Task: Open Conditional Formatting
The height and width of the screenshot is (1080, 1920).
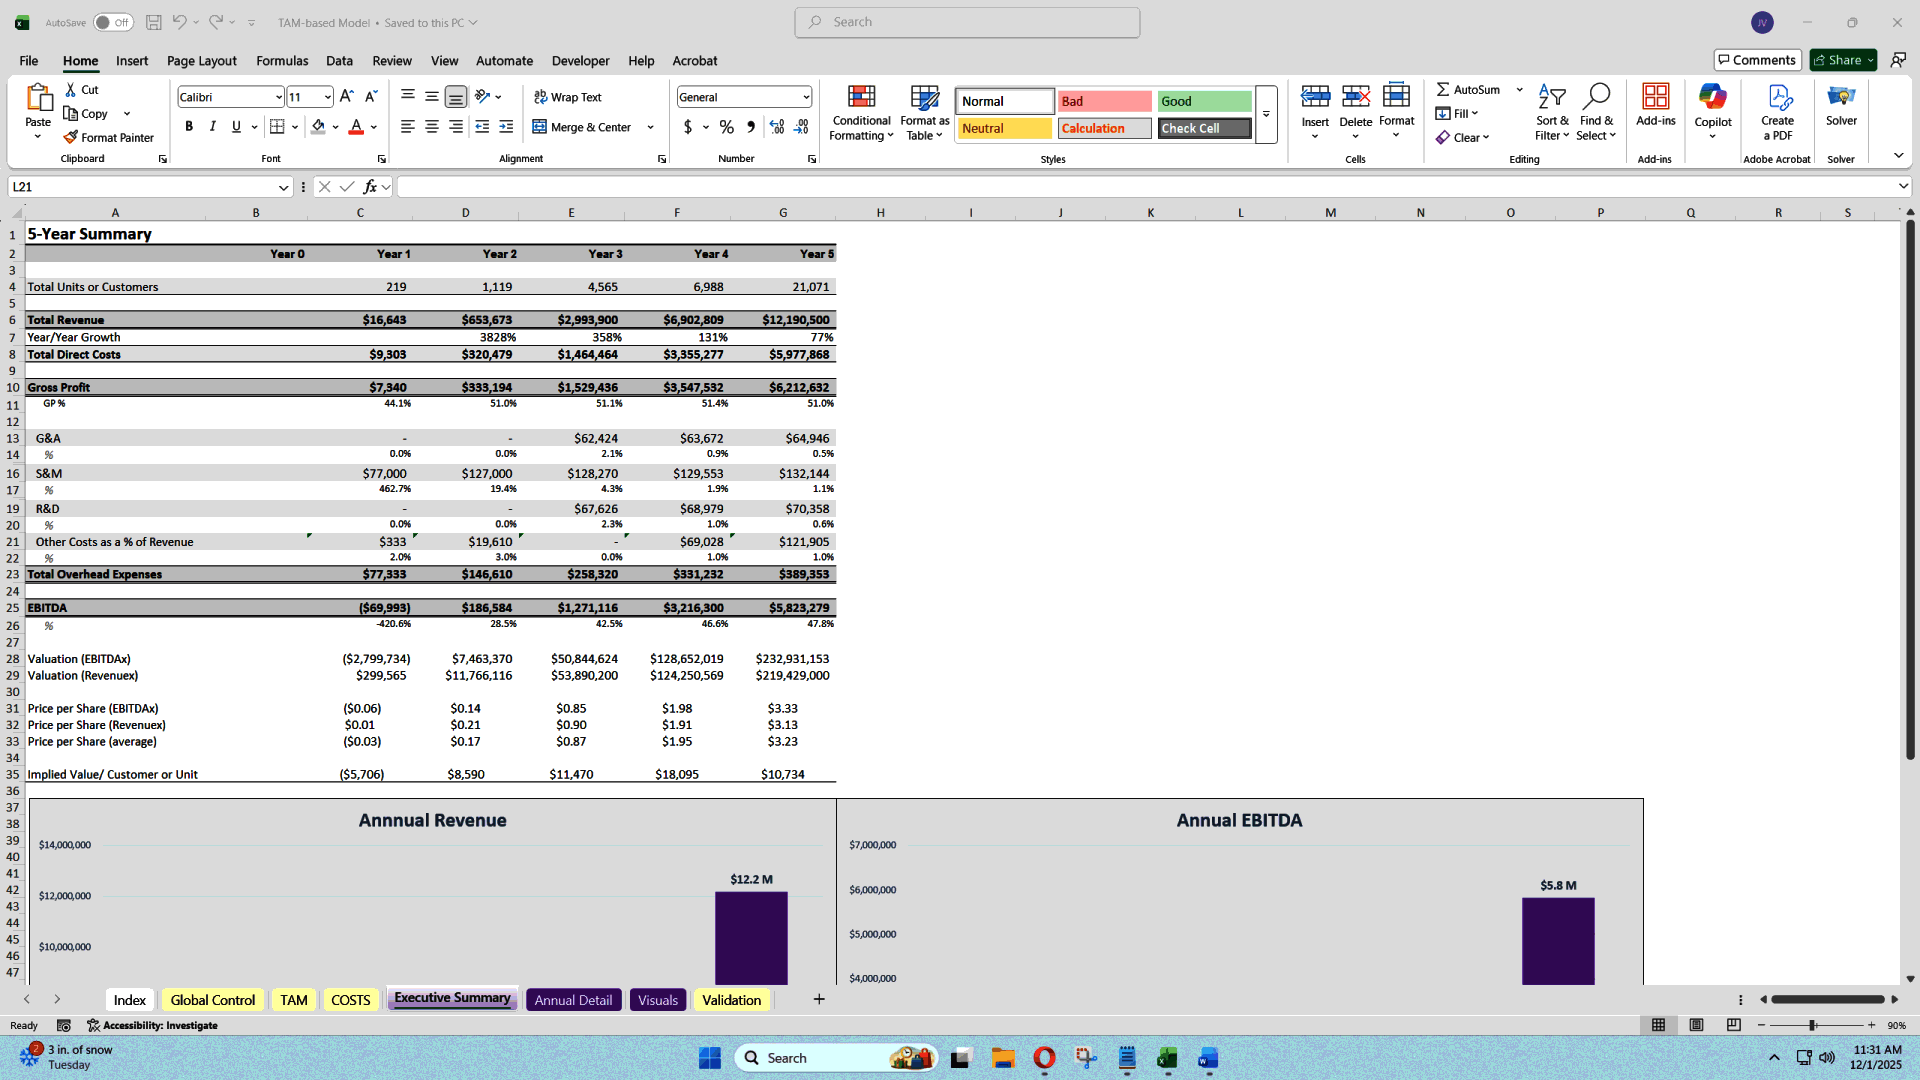Action: click(x=861, y=113)
